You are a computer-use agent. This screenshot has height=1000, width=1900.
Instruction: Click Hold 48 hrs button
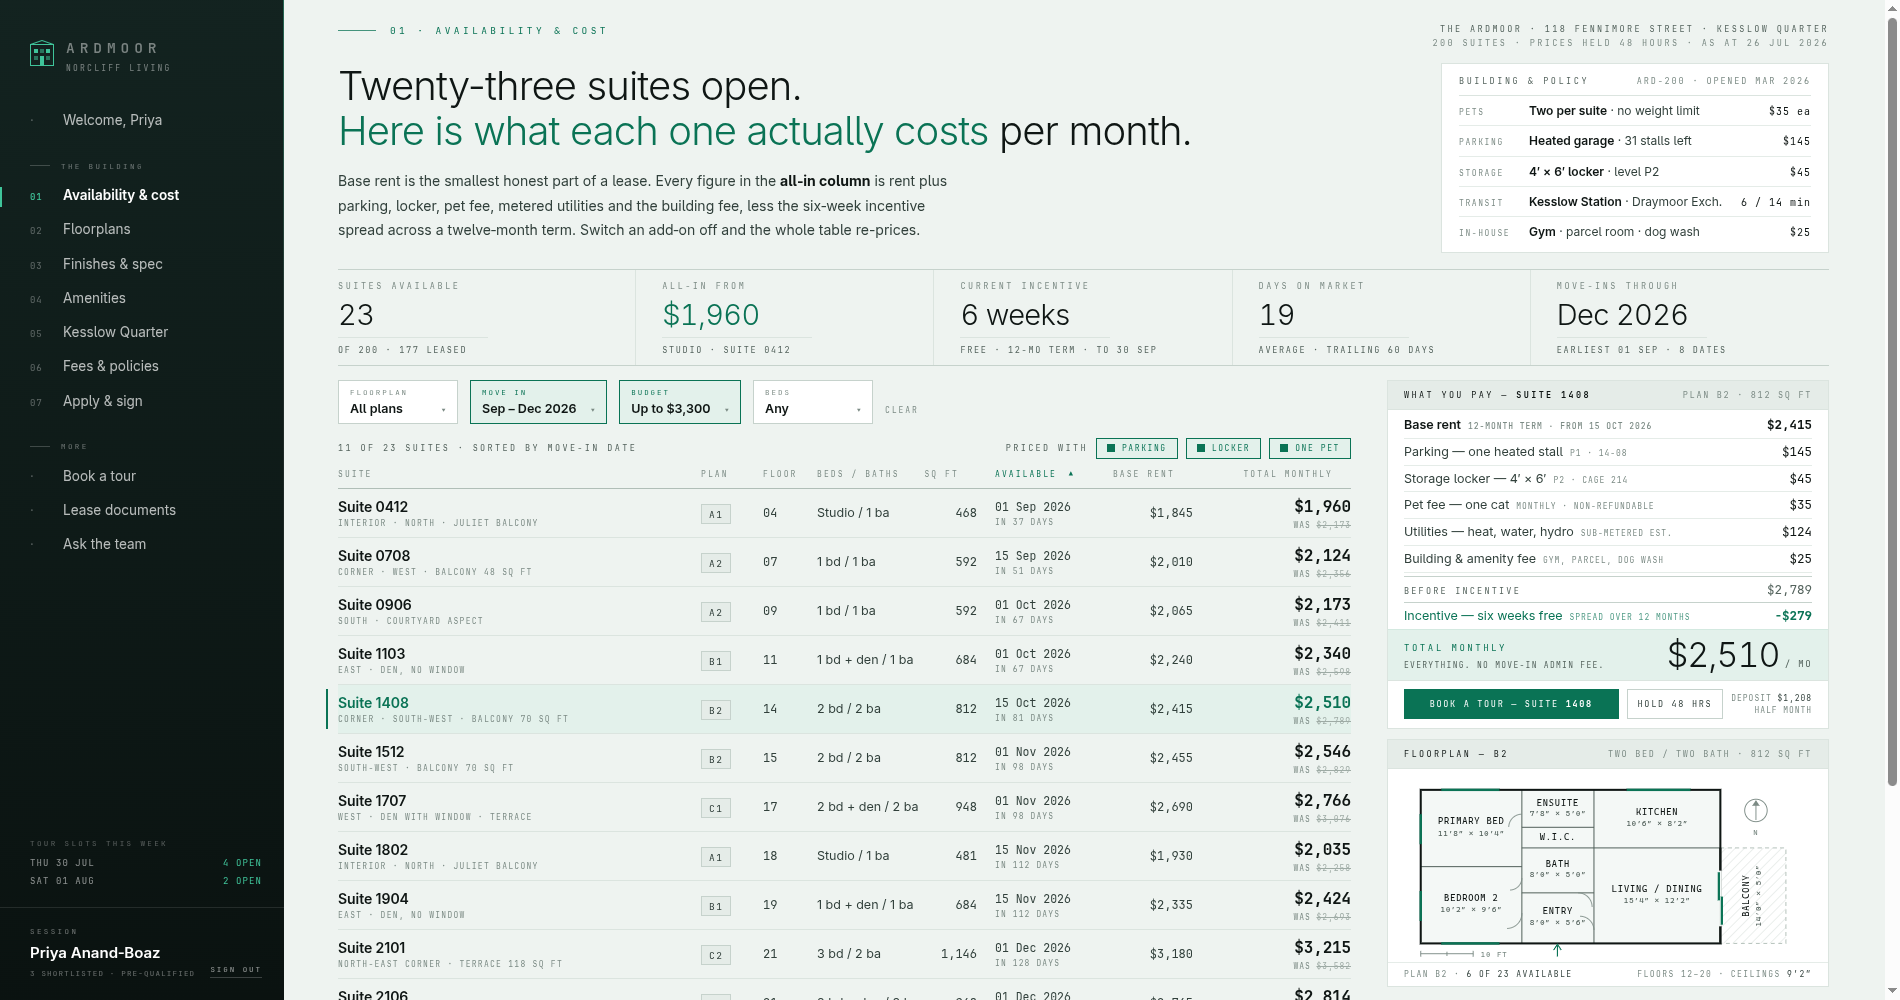(x=1675, y=704)
